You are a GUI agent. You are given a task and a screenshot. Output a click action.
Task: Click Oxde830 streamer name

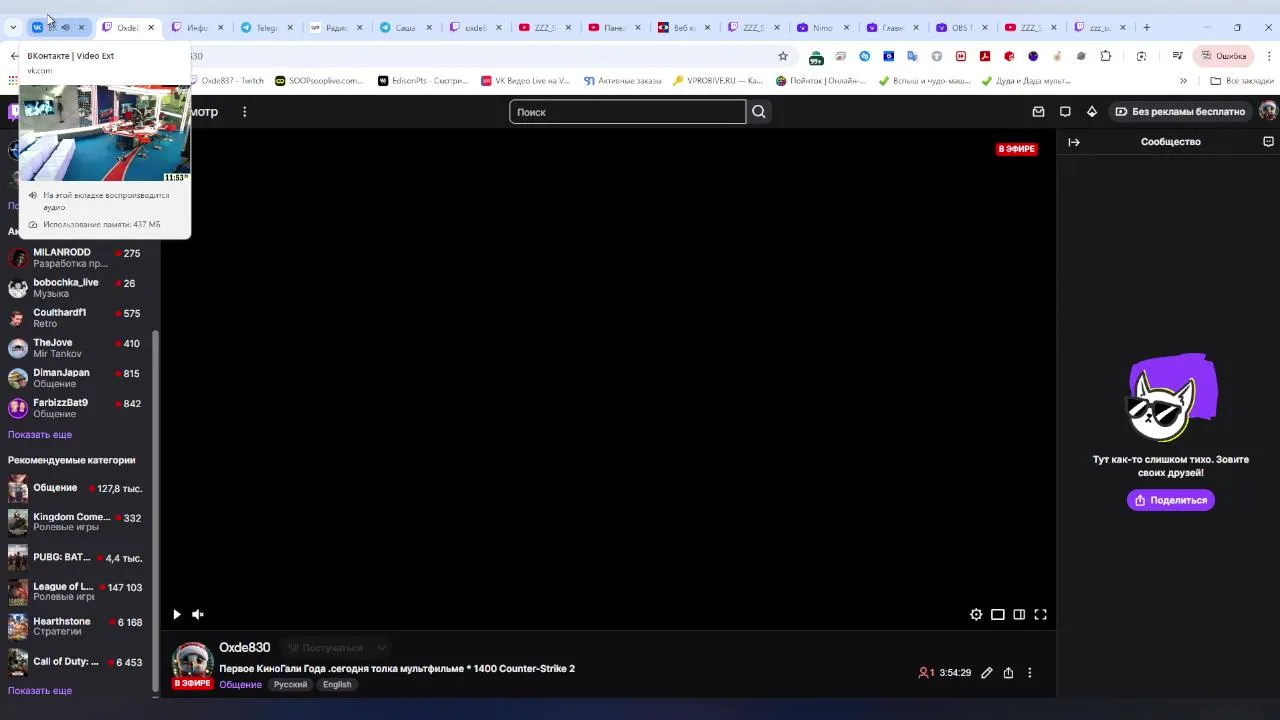[x=245, y=648]
